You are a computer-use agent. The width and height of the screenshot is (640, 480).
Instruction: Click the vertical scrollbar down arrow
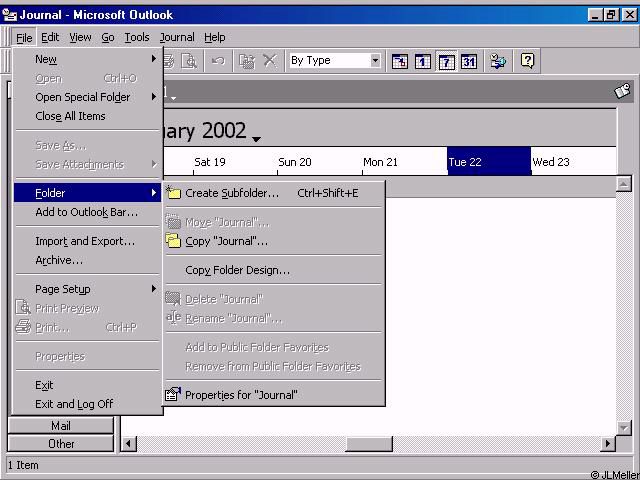(x=624, y=427)
